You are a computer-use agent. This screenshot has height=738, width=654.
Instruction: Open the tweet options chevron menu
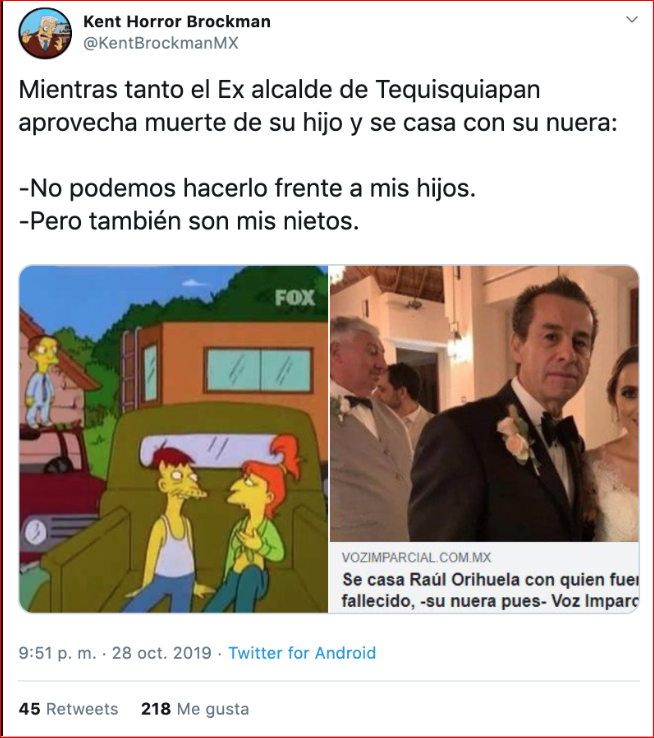point(631,19)
